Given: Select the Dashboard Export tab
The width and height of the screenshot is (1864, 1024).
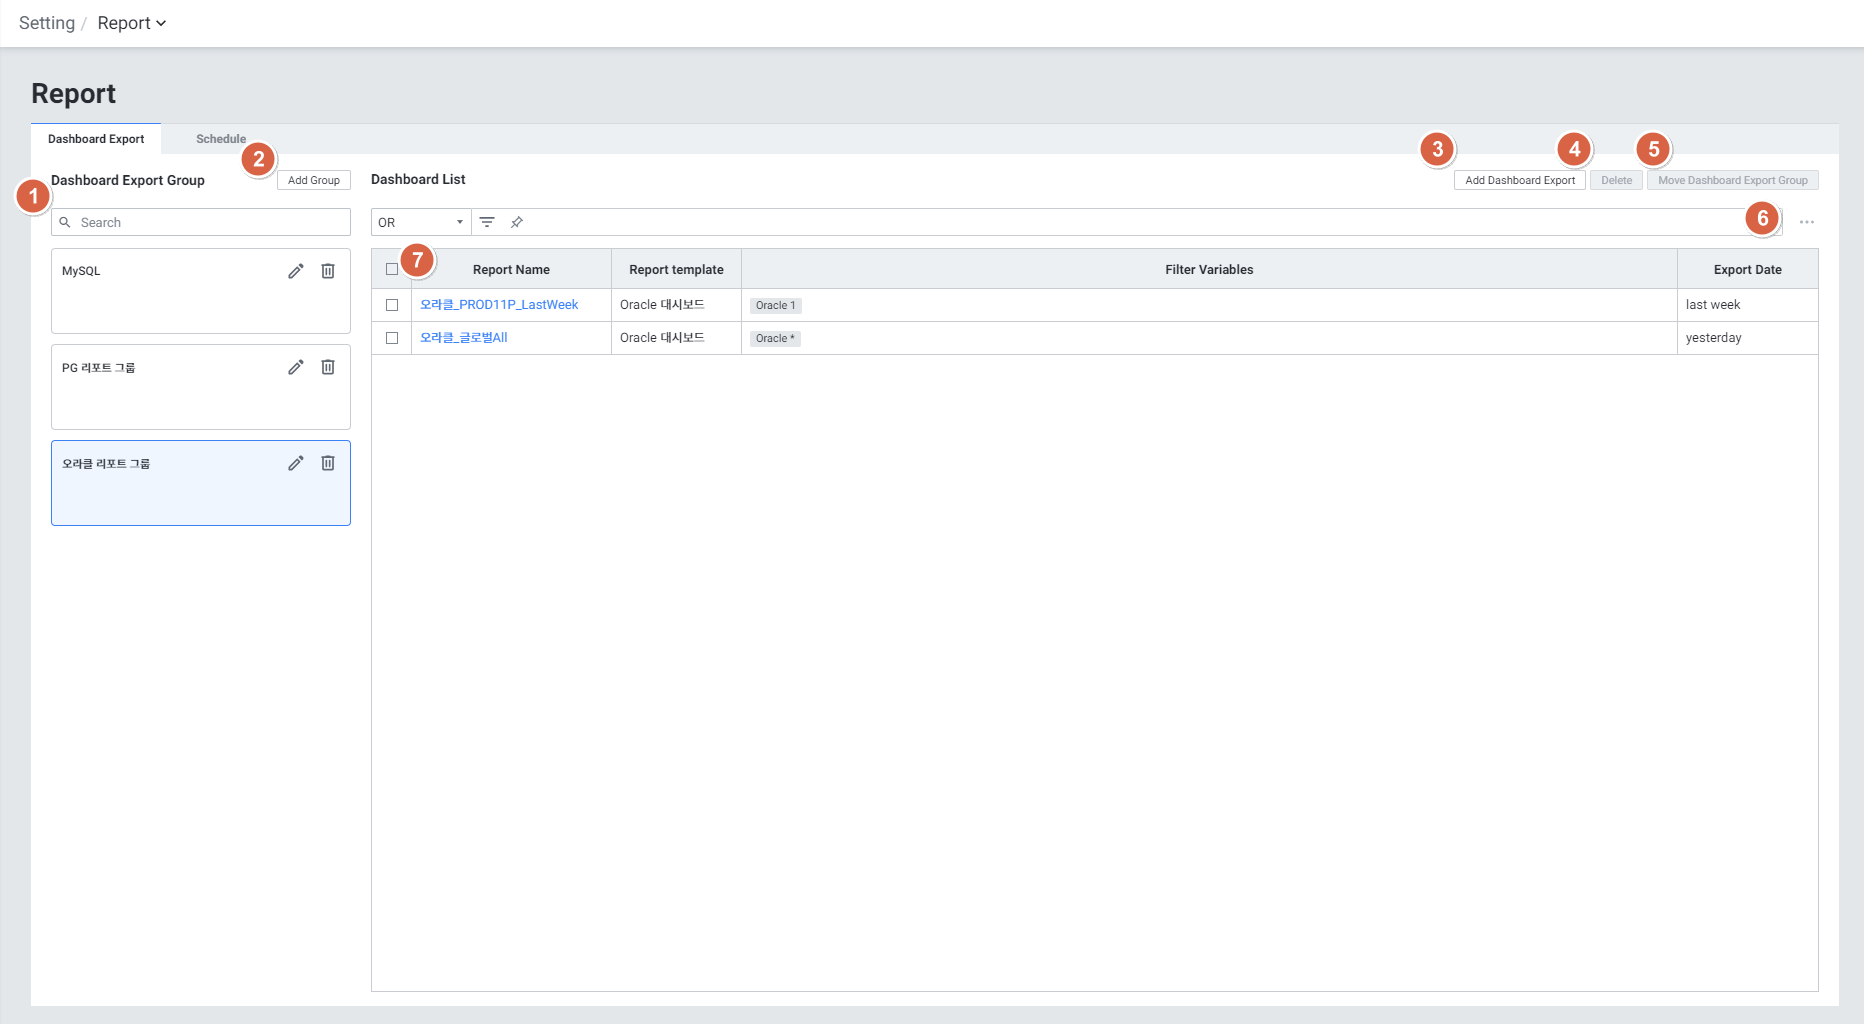Looking at the screenshot, I should pyautogui.click(x=96, y=139).
